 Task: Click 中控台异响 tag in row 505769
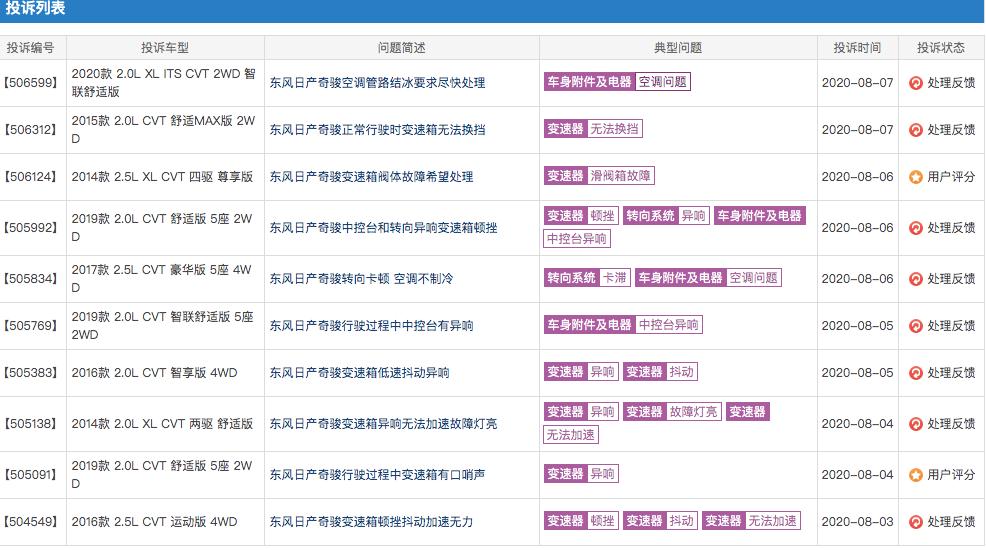pyautogui.click(x=668, y=325)
